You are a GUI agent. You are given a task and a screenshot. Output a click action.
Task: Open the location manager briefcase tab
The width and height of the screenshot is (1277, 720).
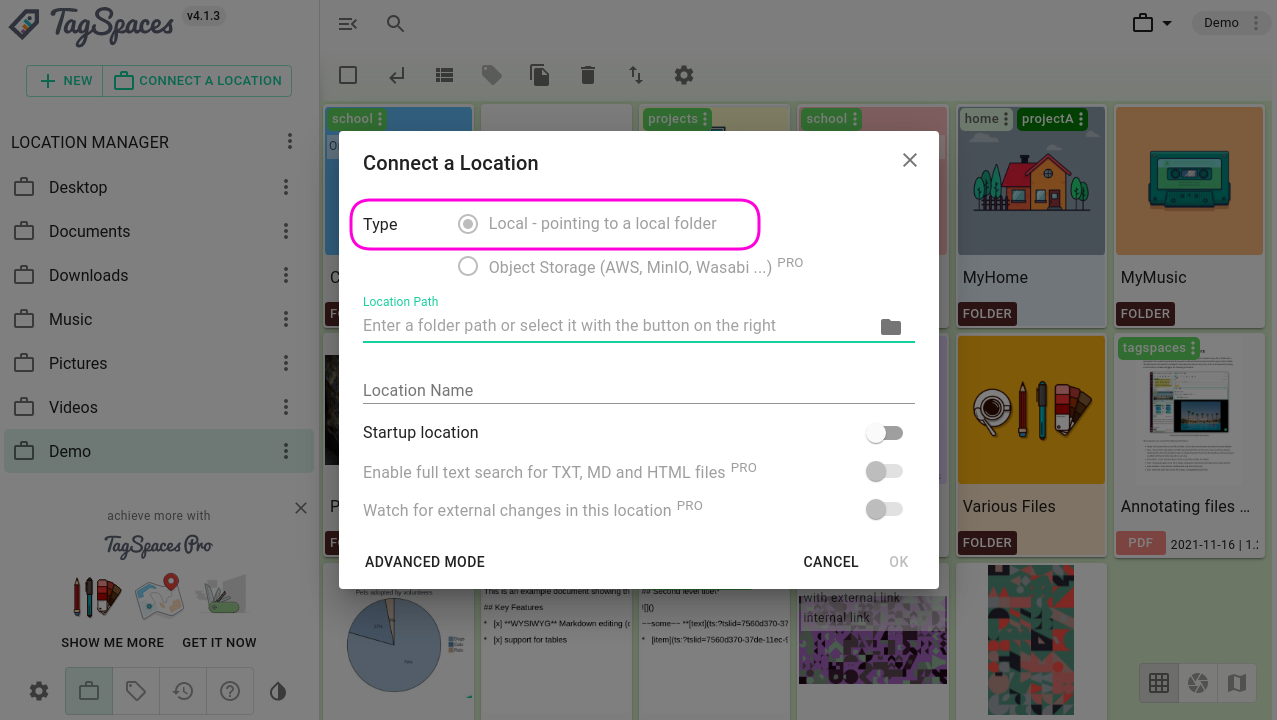(89, 691)
